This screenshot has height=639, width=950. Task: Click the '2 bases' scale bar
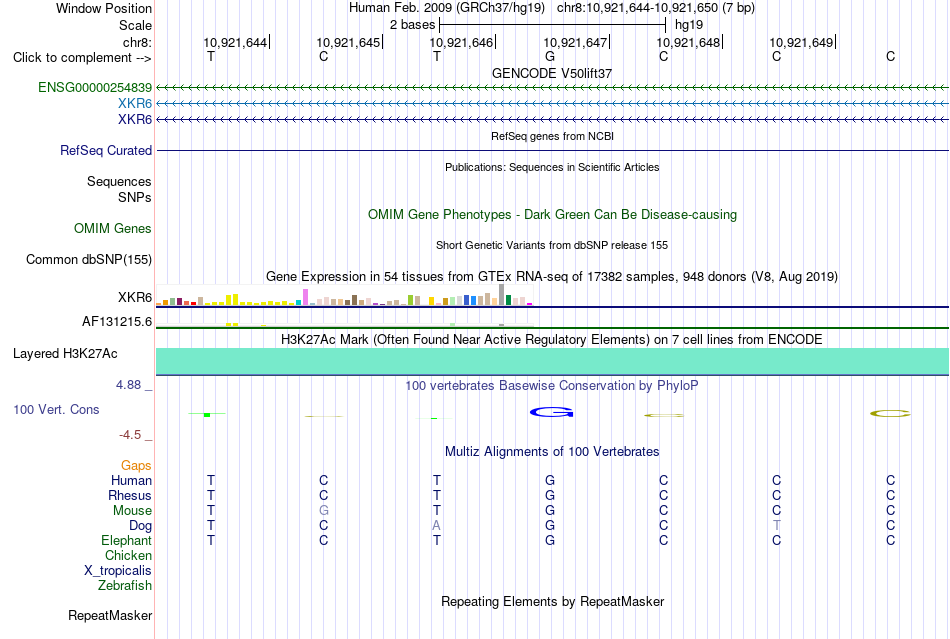point(552,25)
